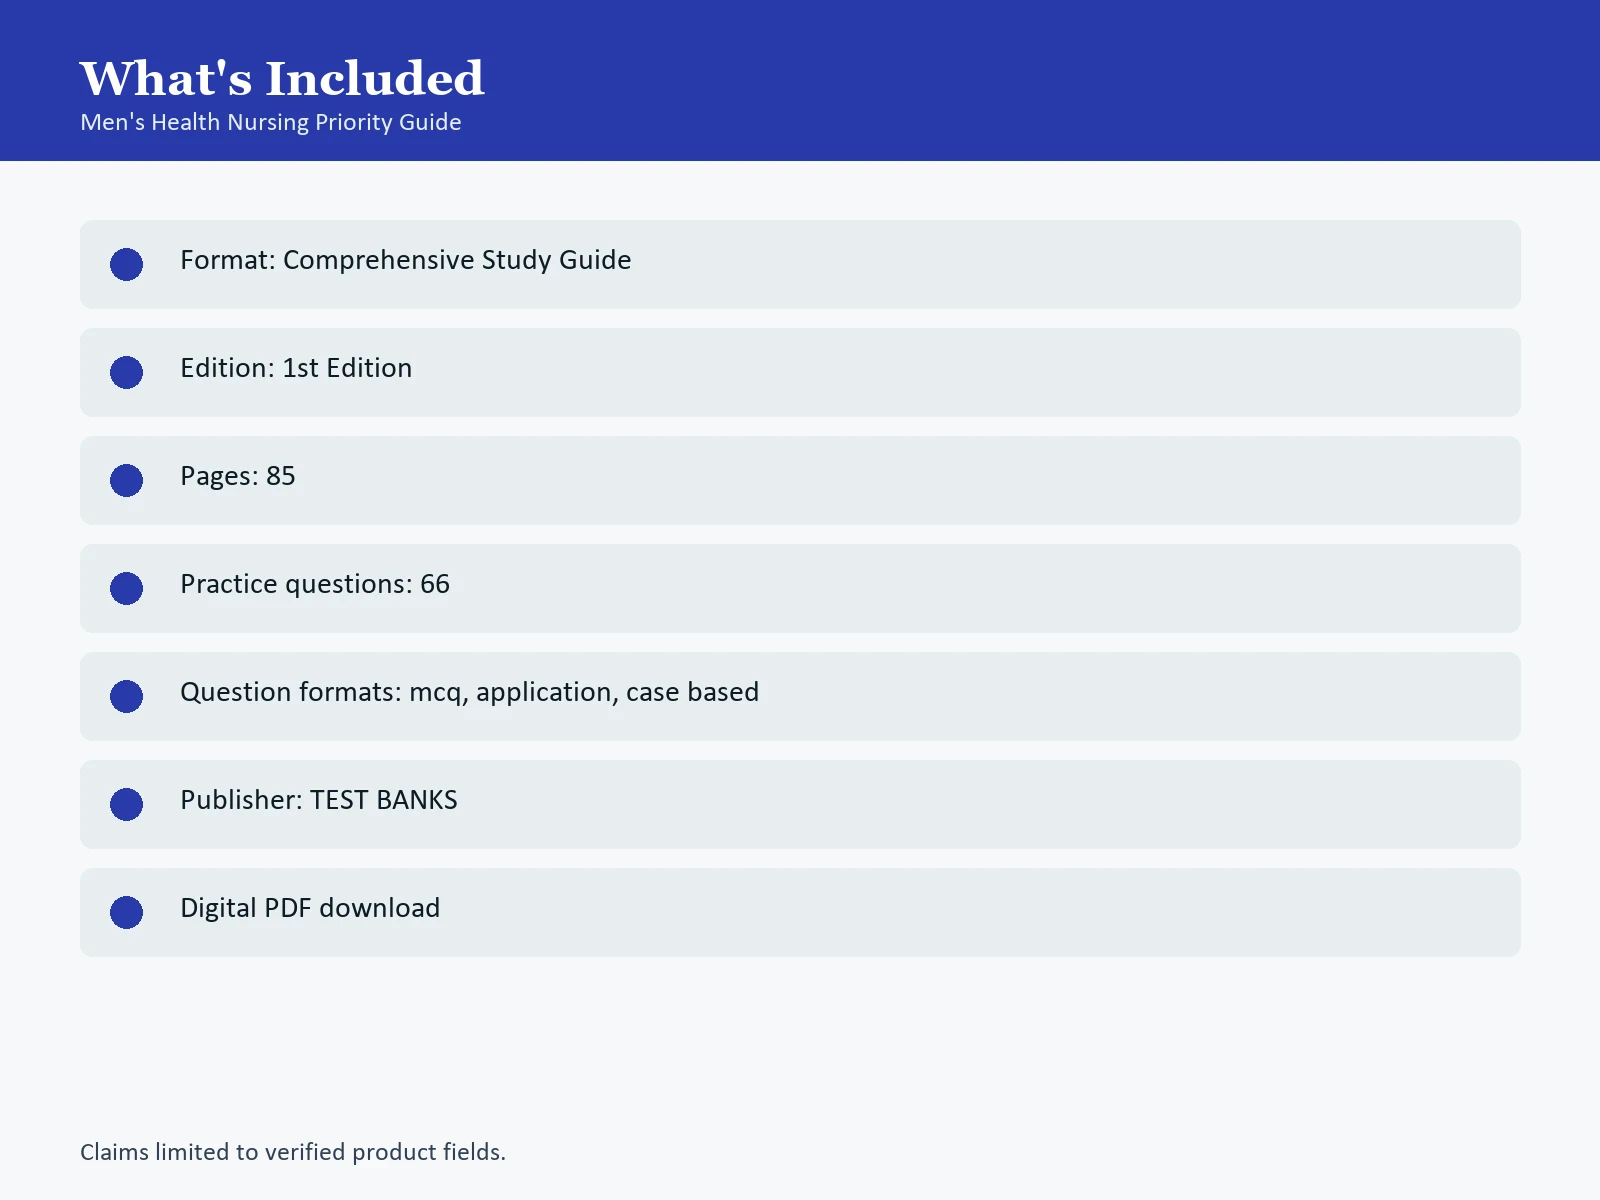Click the What's Included heading
This screenshot has width=1600, height=1200.
tap(282, 78)
